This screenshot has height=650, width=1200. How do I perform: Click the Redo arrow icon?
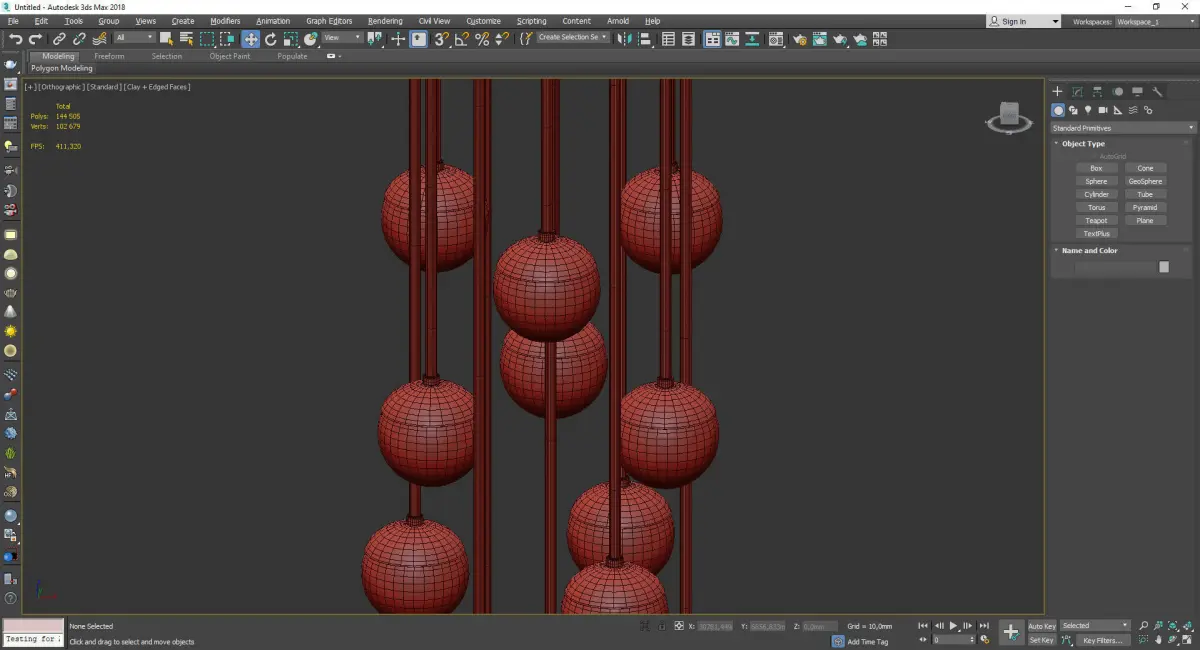[x=35, y=39]
